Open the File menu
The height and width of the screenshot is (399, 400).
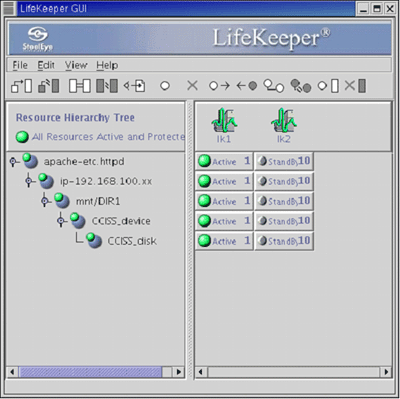(20, 65)
